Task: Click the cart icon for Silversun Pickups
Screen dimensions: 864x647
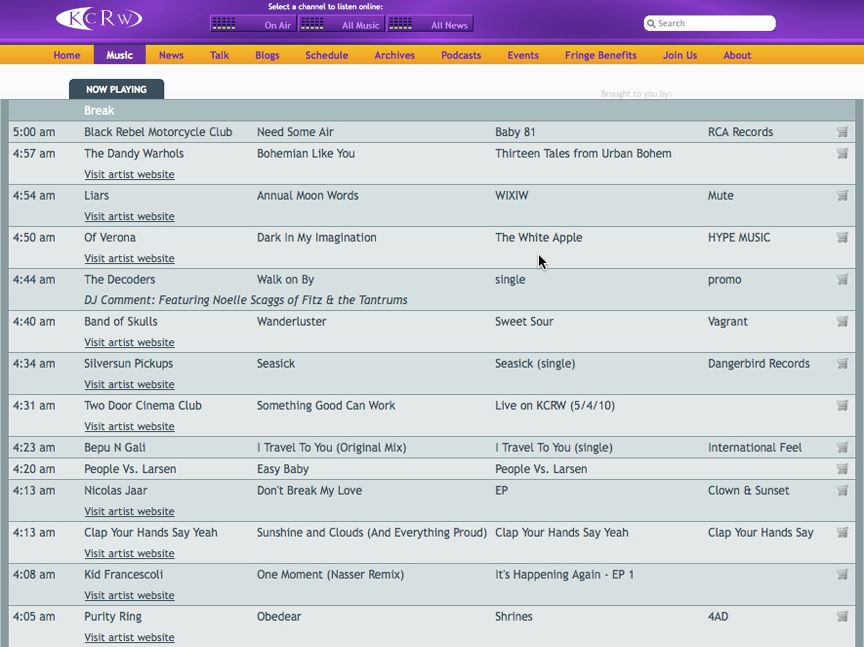Action: (842, 364)
